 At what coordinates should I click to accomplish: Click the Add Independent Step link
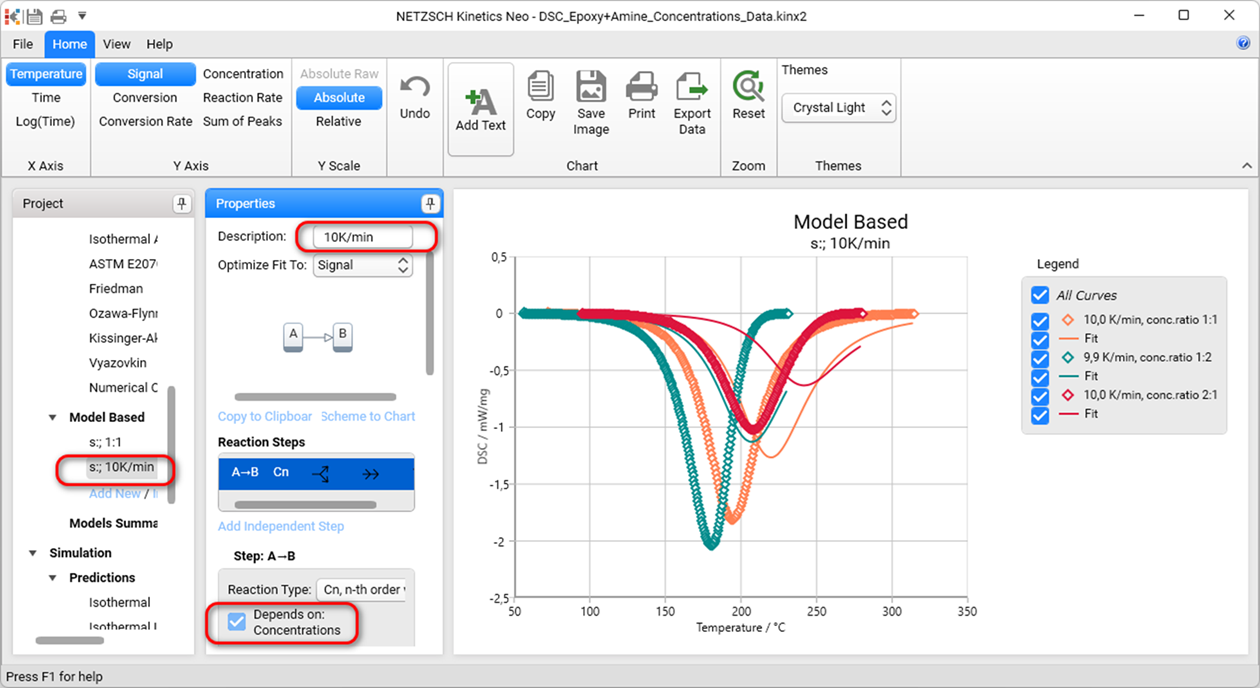point(280,525)
